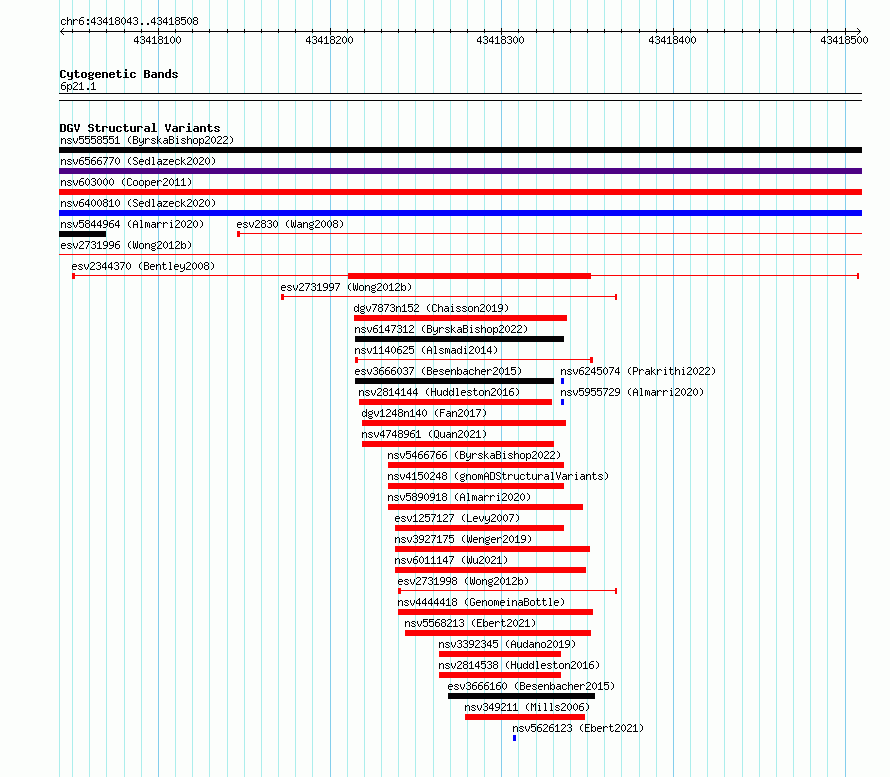This screenshot has height=777, width=890.
Task: Click the blue nsv6400810 variant bar
Action: point(460,213)
